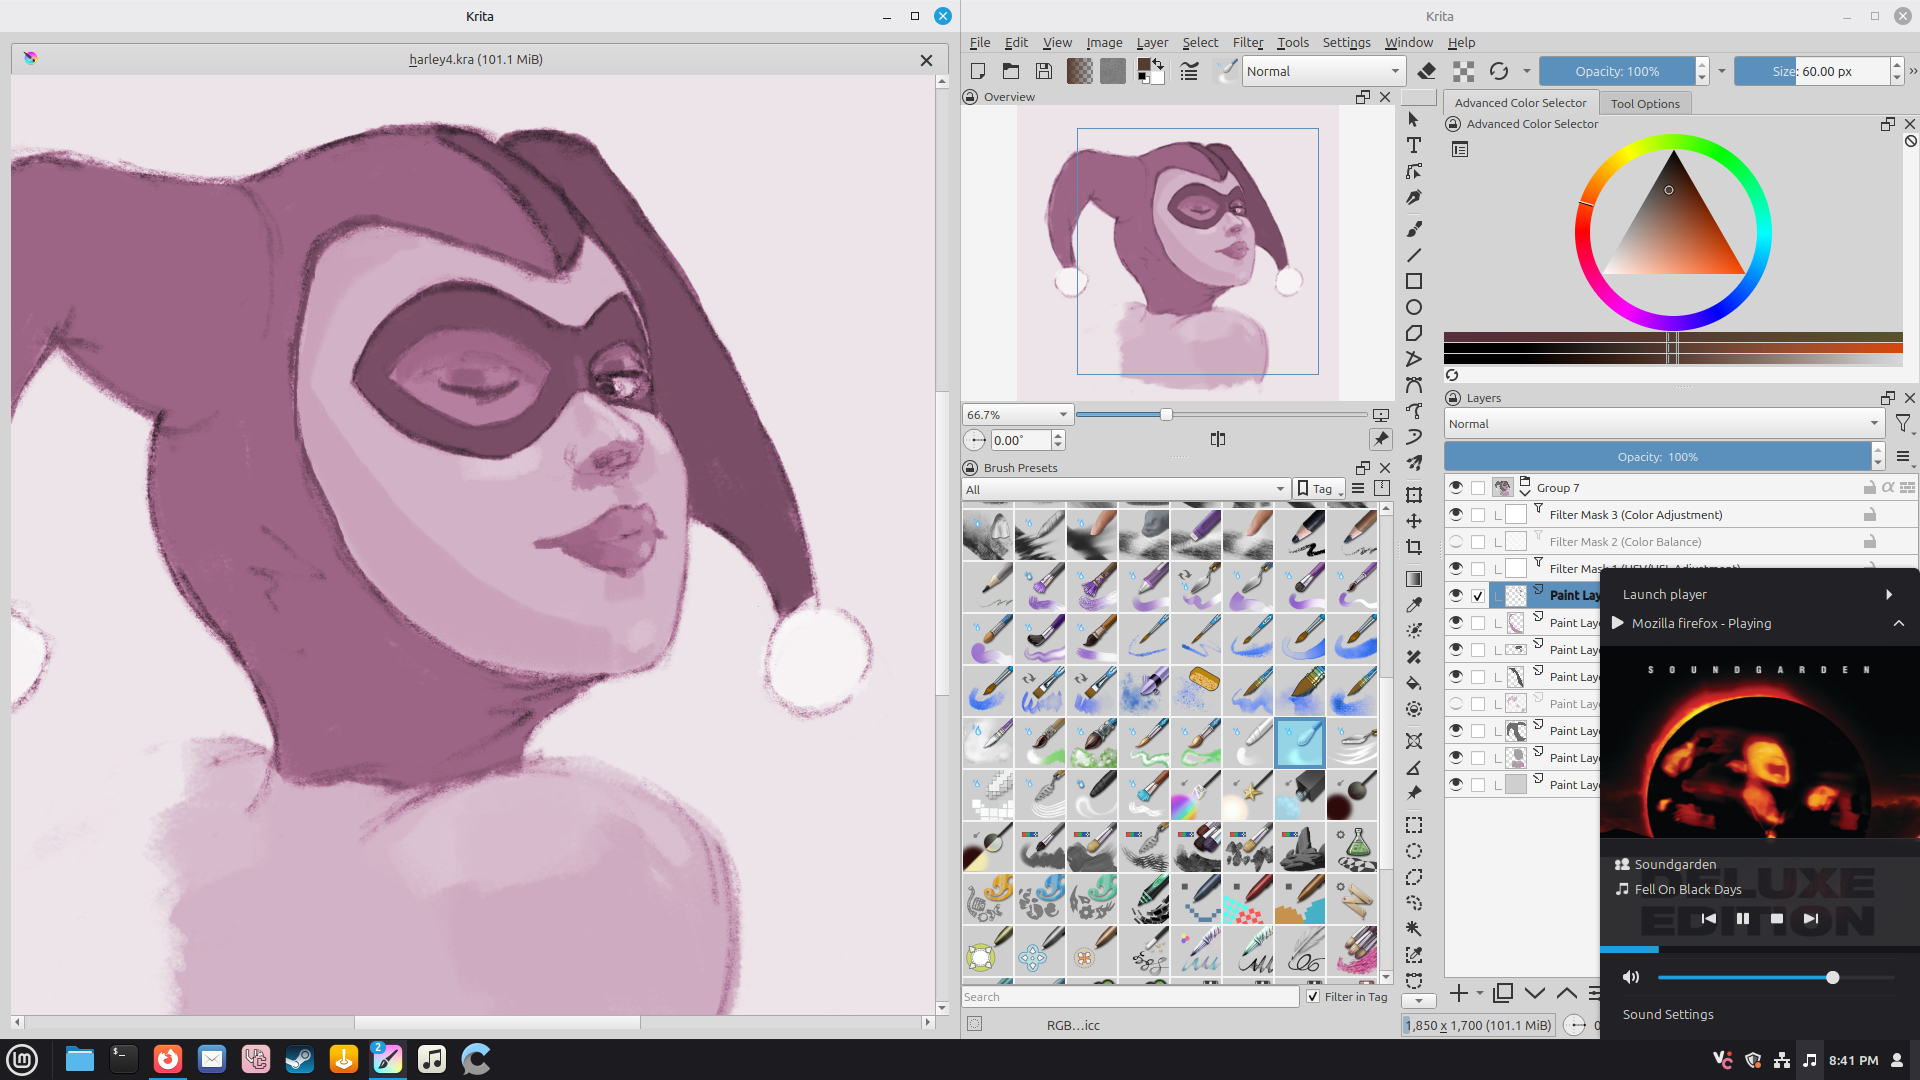Show hidden Filter Mask 2 layer
The height and width of the screenshot is (1080, 1920).
pos(1456,542)
